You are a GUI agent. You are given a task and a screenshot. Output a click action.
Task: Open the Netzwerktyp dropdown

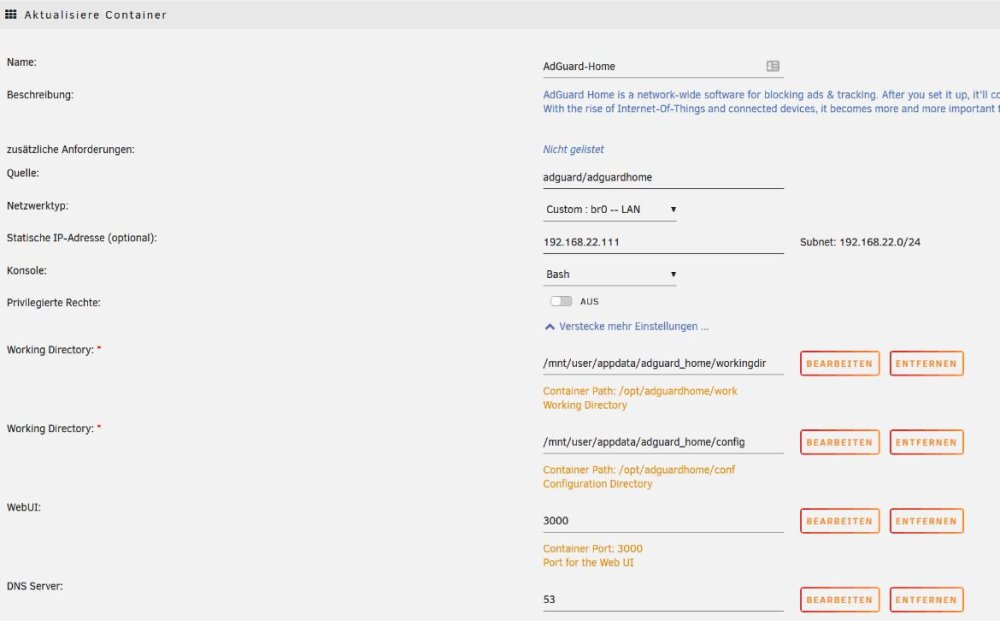(610, 209)
